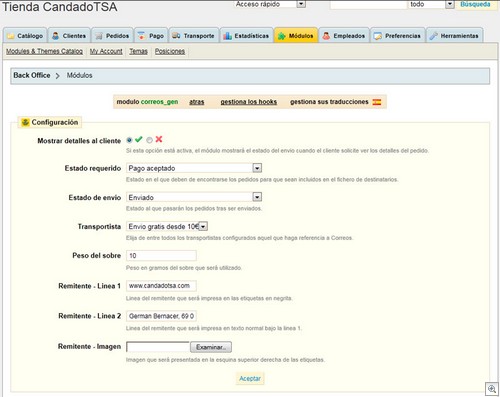The height and width of the screenshot is (397, 500).
Task: Open the Posiciones submenu link
Action: pyautogui.click(x=170, y=51)
